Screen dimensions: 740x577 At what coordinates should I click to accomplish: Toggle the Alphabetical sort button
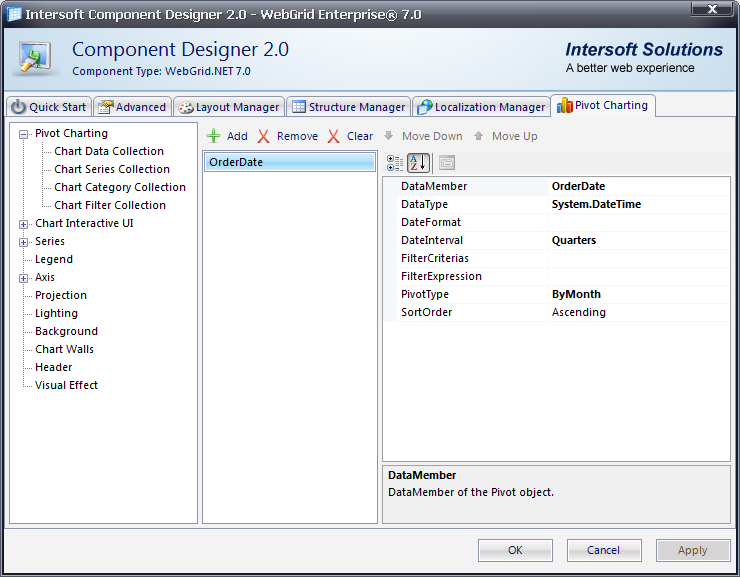coord(418,163)
